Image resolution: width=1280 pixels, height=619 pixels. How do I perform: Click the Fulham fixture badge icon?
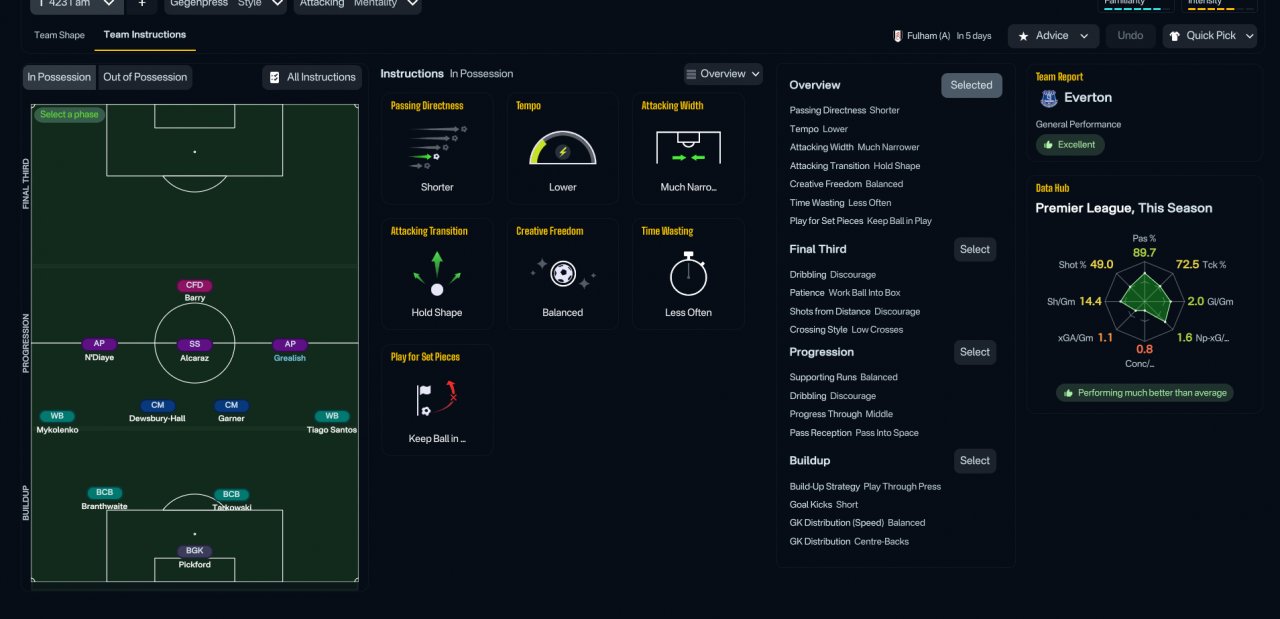pyautogui.click(x=898, y=36)
